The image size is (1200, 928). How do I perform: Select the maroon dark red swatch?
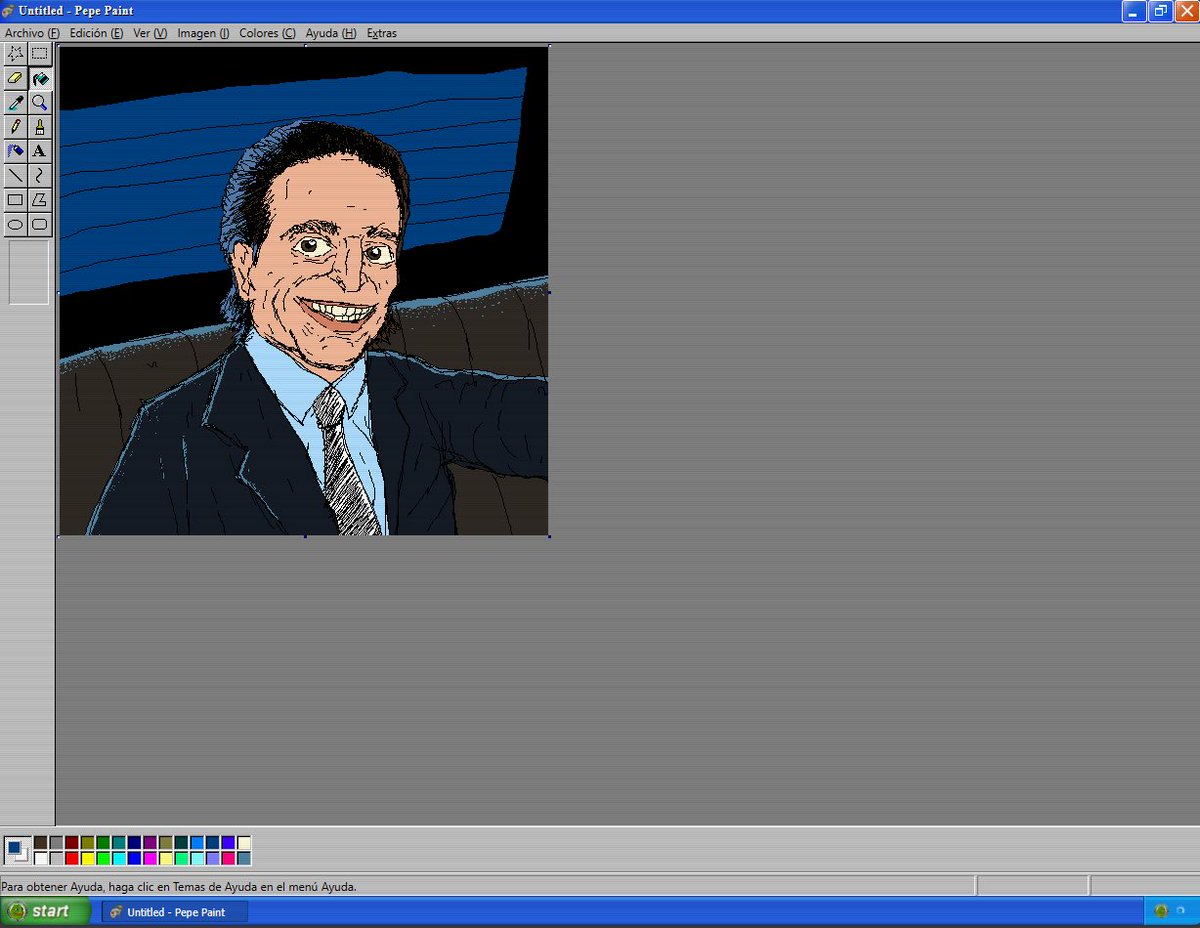click(x=72, y=842)
